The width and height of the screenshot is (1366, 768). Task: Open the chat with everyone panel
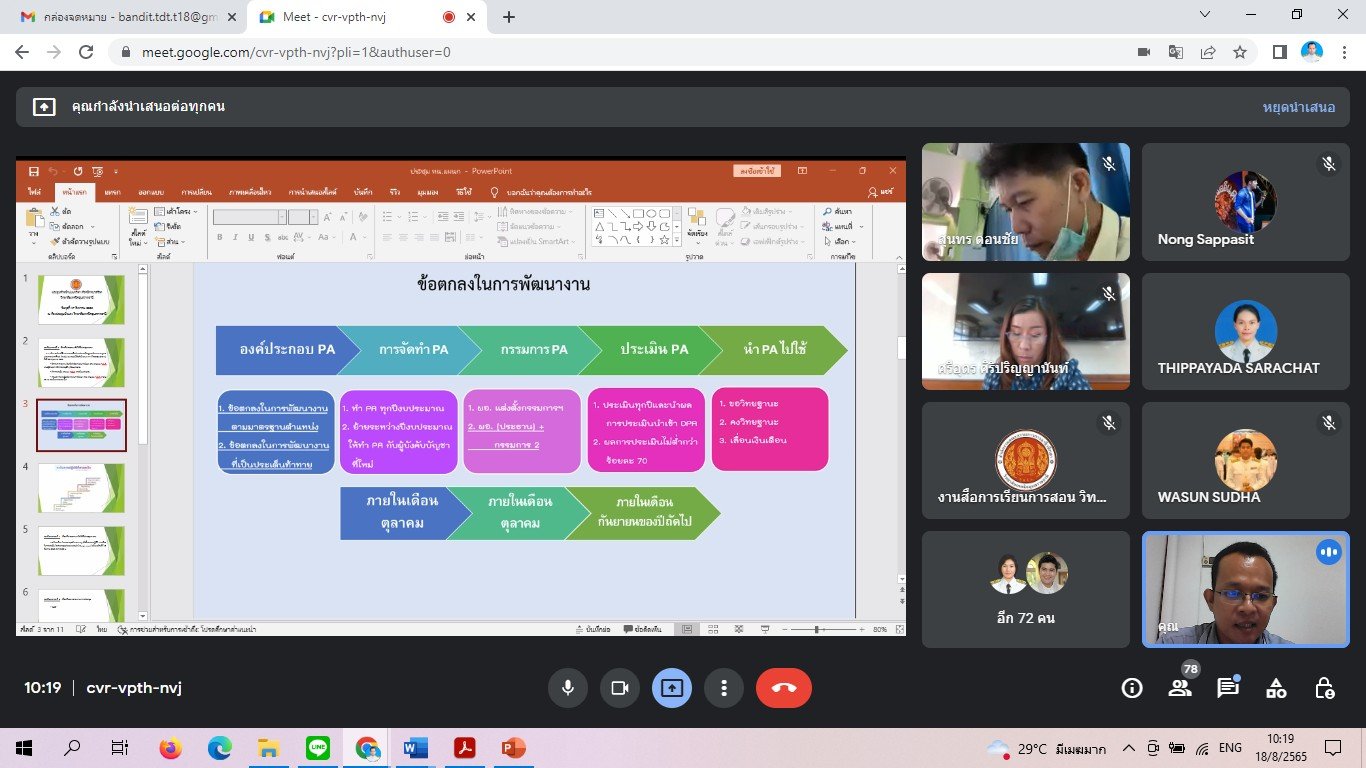tap(1227, 688)
